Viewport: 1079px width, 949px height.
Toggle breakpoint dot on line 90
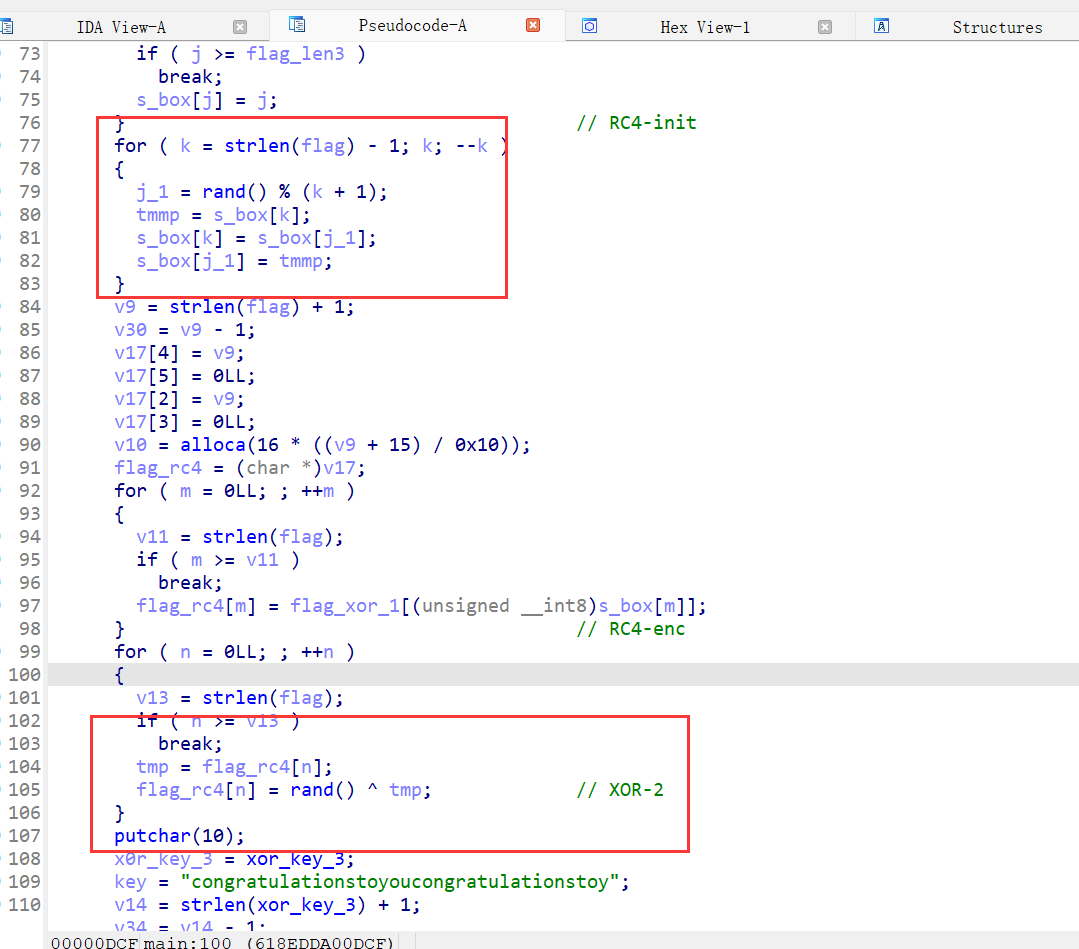(x=3, y=445)
